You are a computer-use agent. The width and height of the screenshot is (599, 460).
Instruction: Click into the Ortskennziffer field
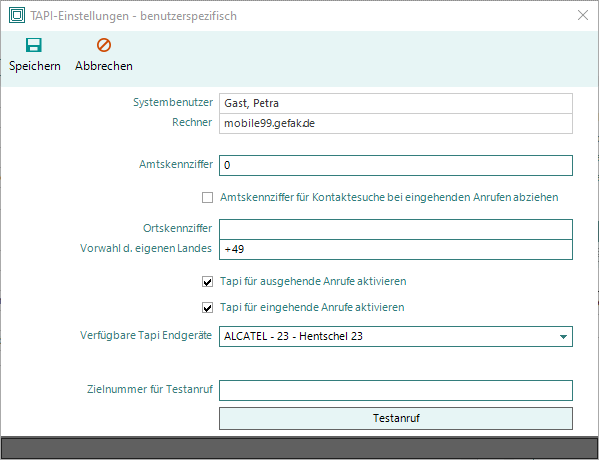396,229
